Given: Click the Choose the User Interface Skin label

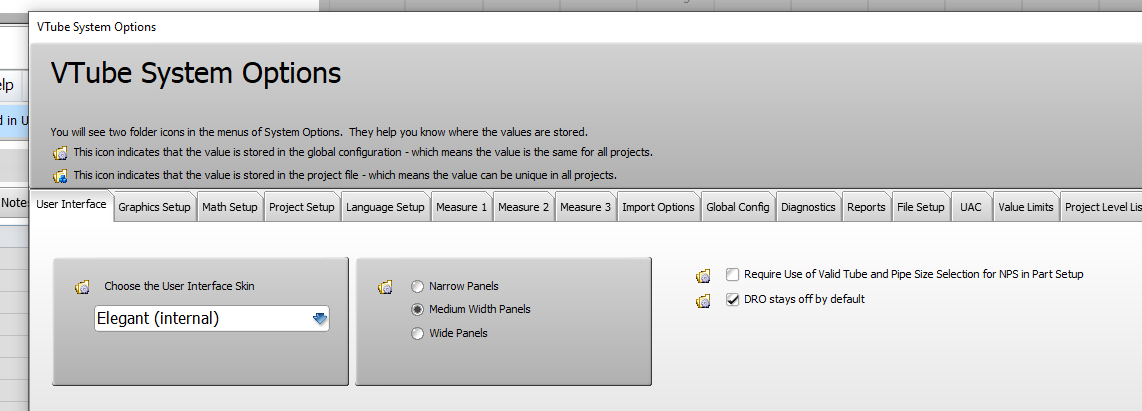Looking at the screenshot, I should tap(179, 286).
